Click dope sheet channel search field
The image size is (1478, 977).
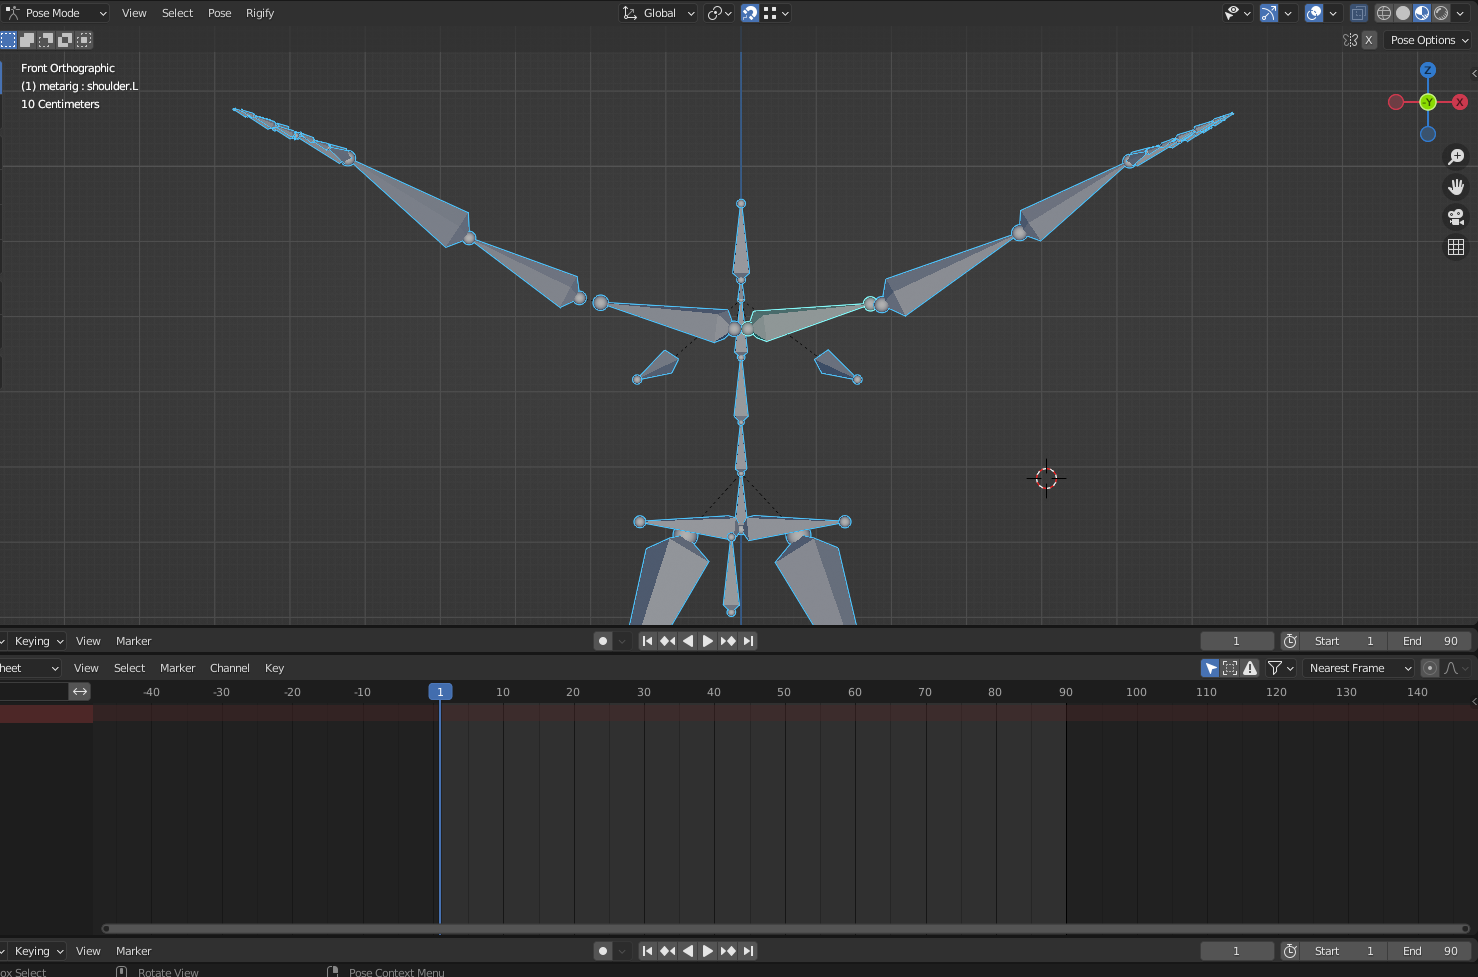[x=33, y=691]
